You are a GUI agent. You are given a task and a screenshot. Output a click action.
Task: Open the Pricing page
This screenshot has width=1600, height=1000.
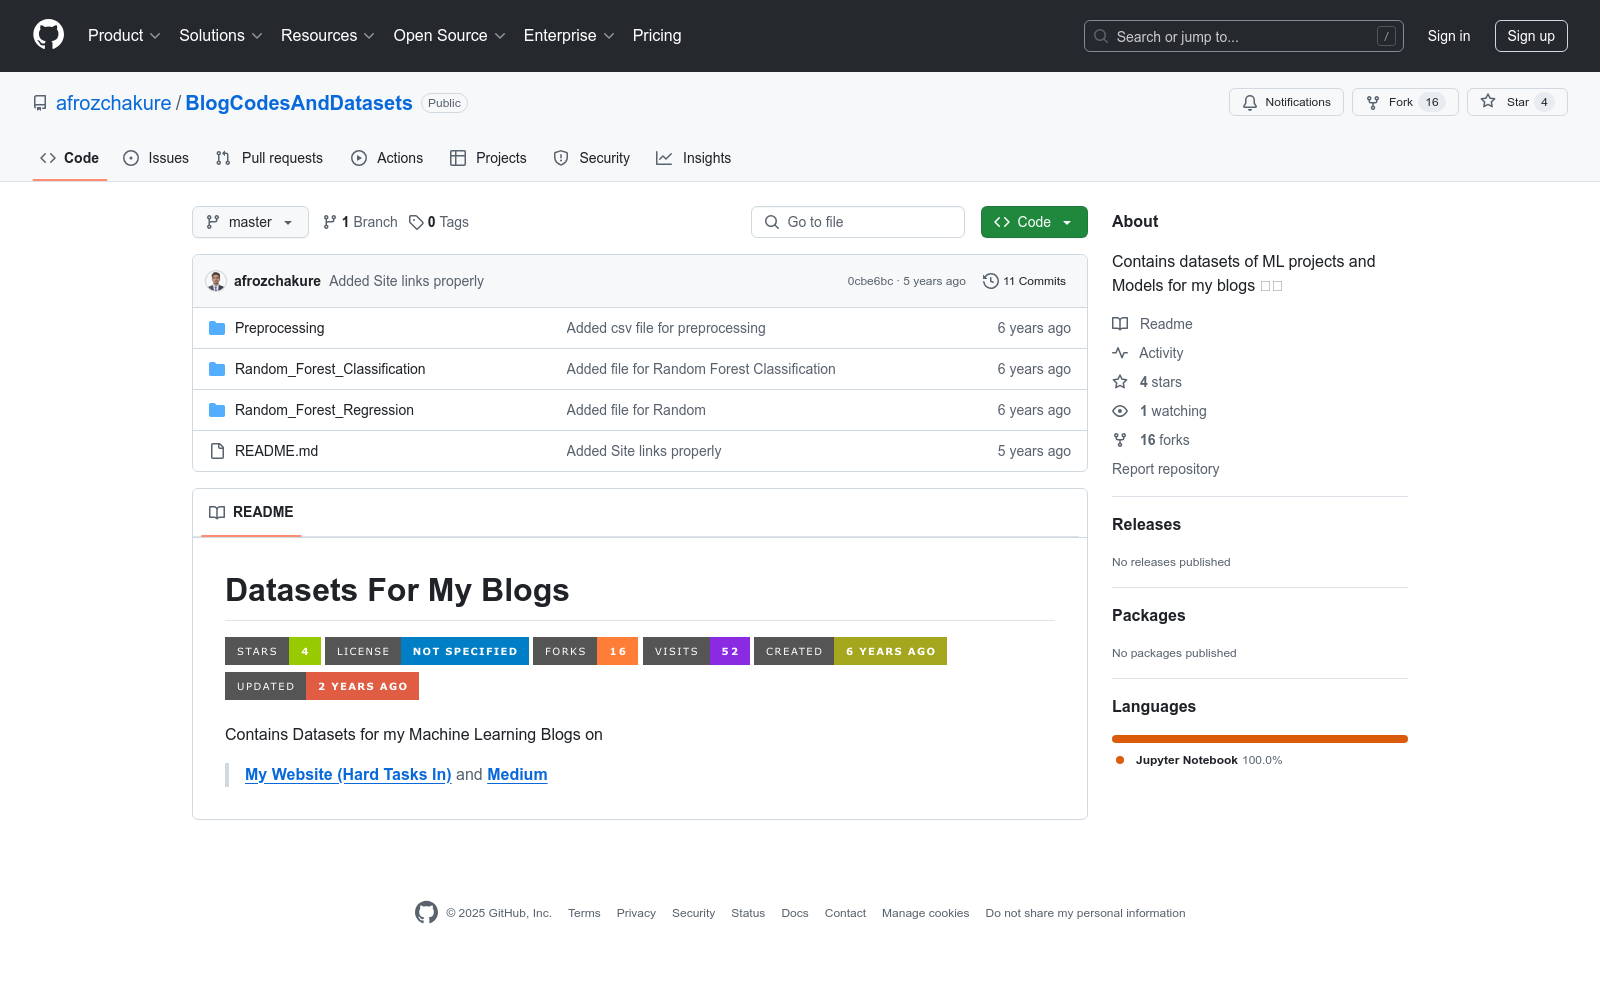657,35
